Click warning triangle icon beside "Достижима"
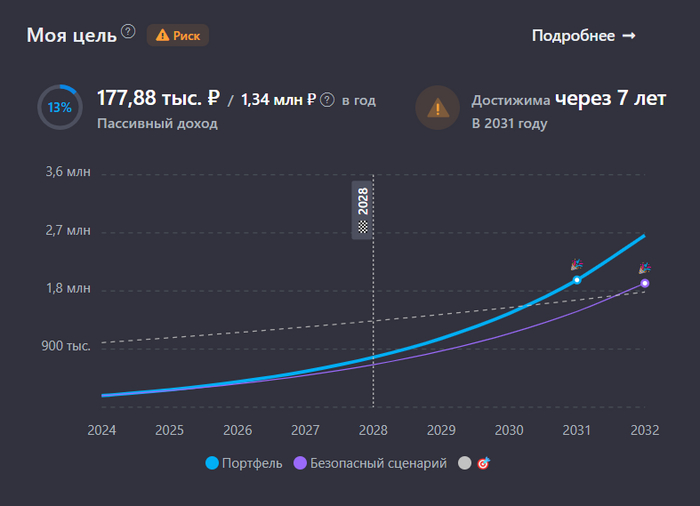The image size is (700, 506). click(x=437, y=107)
